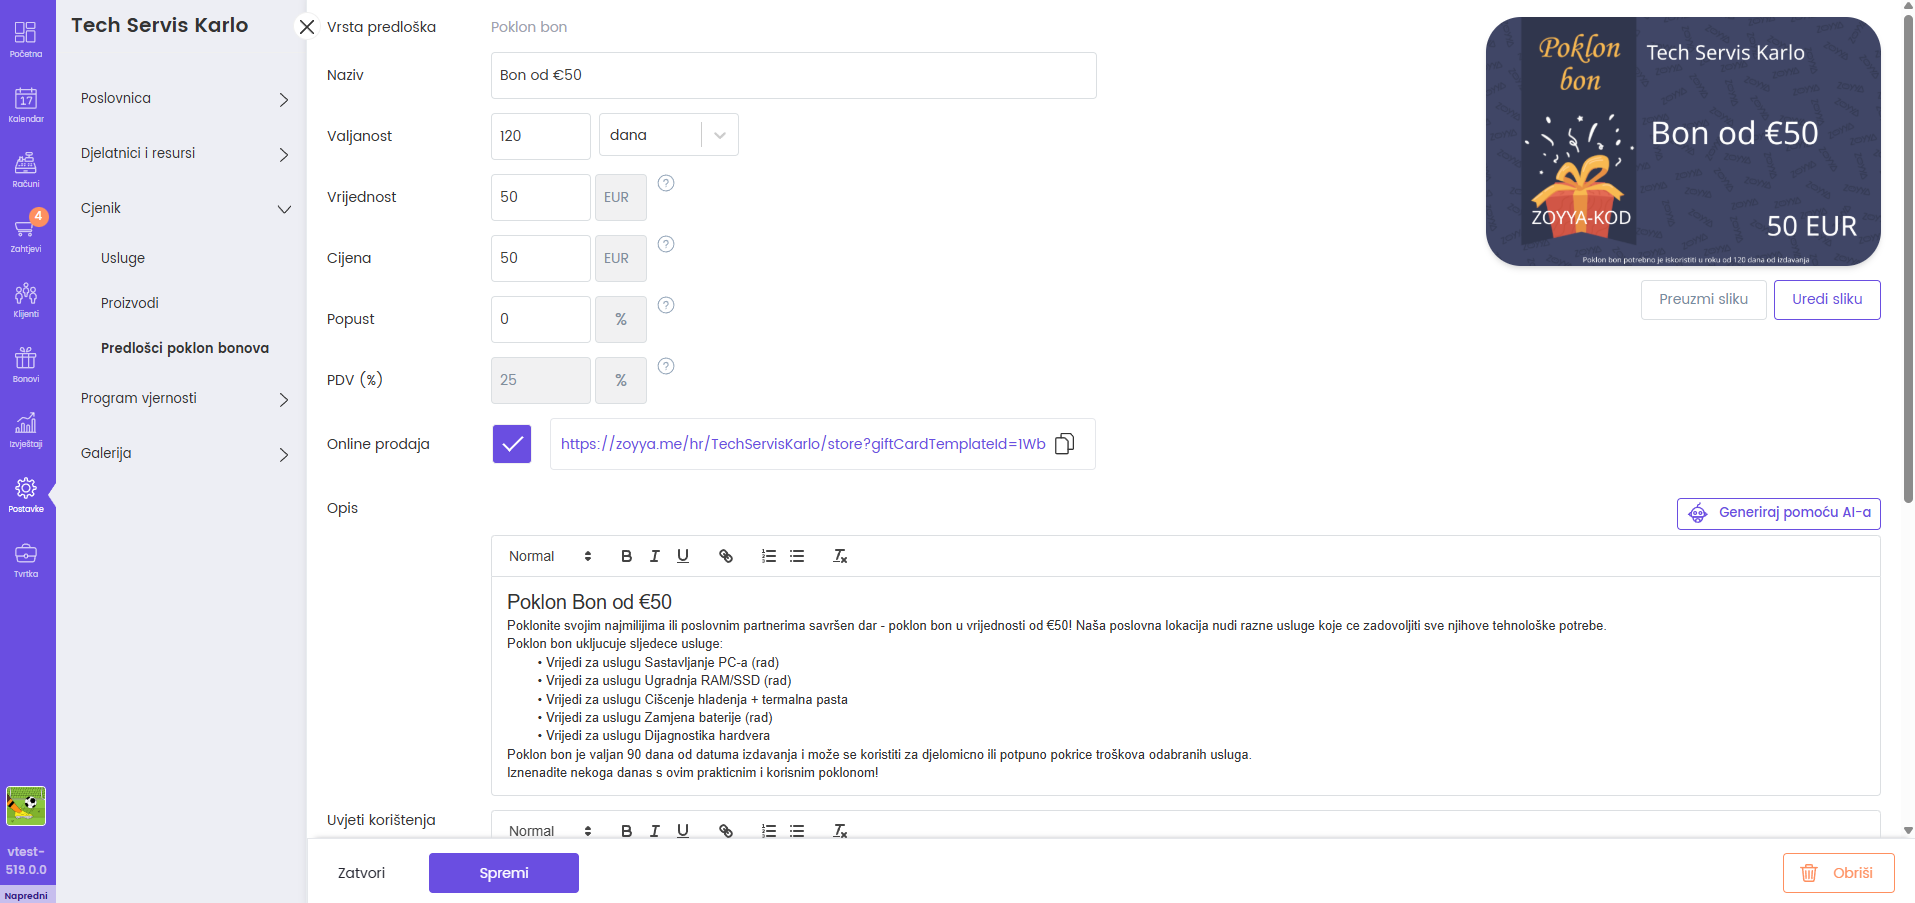The image size is (1915, 903).
Task: Open Normal text style dropdown in Opis
Action: point(549,556)
